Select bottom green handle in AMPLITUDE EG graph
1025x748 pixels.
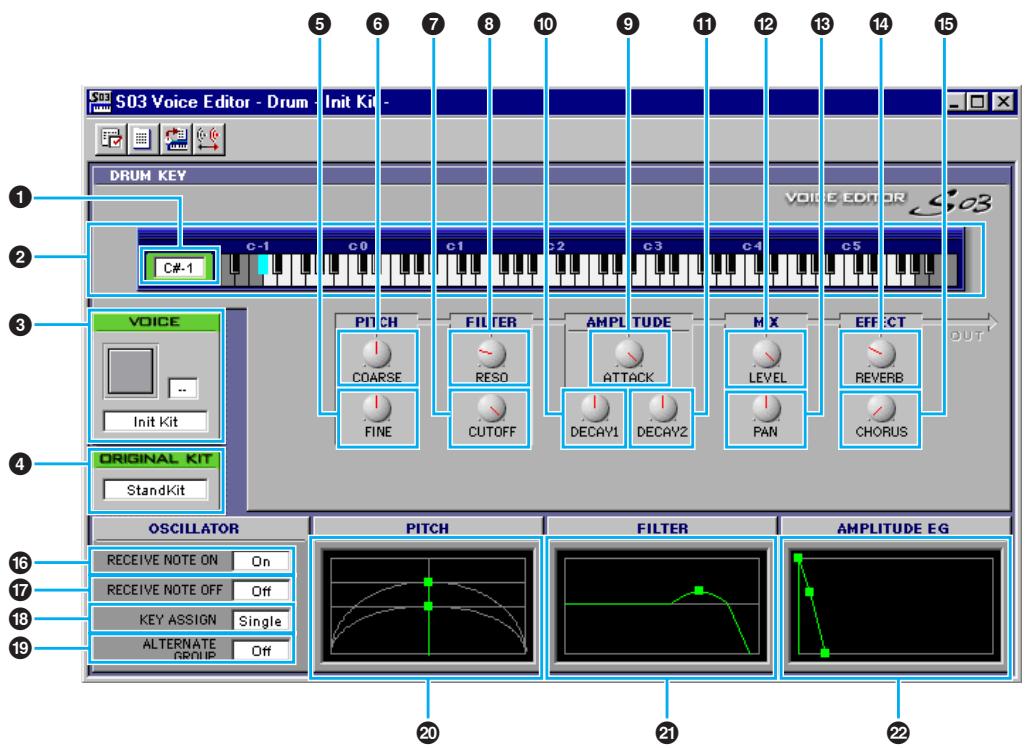click(825, 653)
